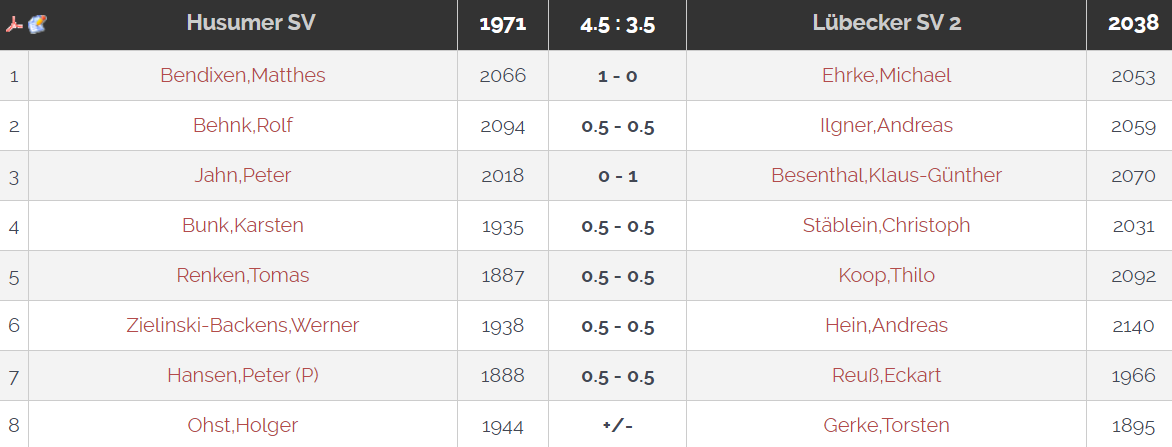This screenshot has height=447, width=1172.
Task: Open Hein,Andreas player link
Action: [886, 325]
